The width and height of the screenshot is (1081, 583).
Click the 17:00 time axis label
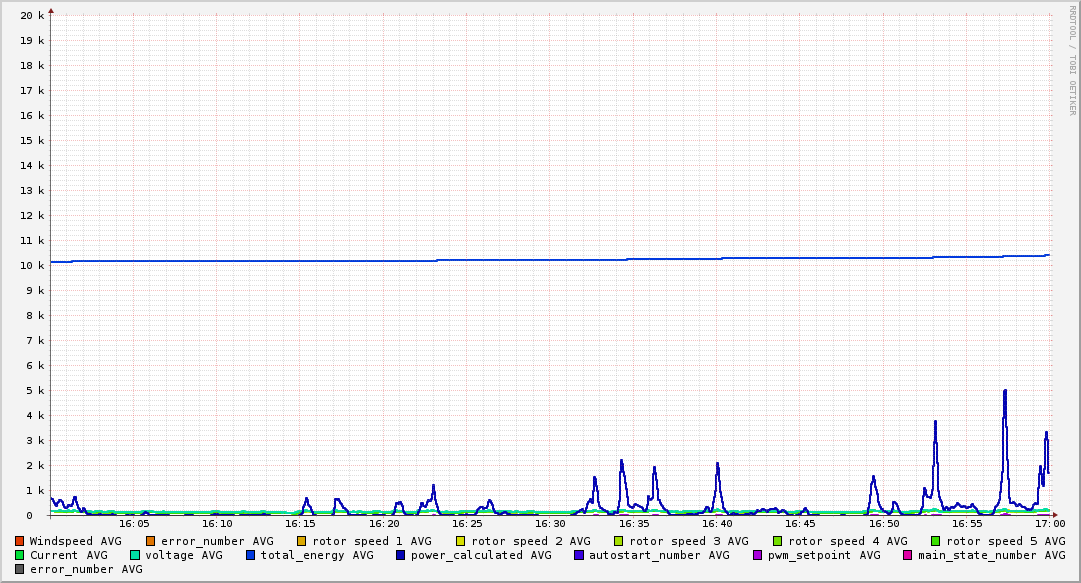1049,523
